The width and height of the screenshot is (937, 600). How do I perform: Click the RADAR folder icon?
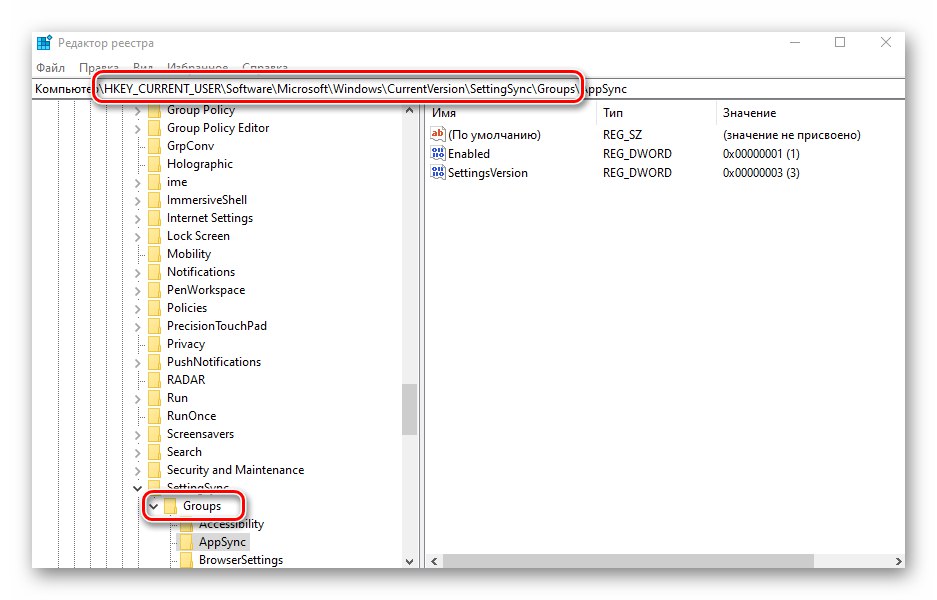click(154, 380)
